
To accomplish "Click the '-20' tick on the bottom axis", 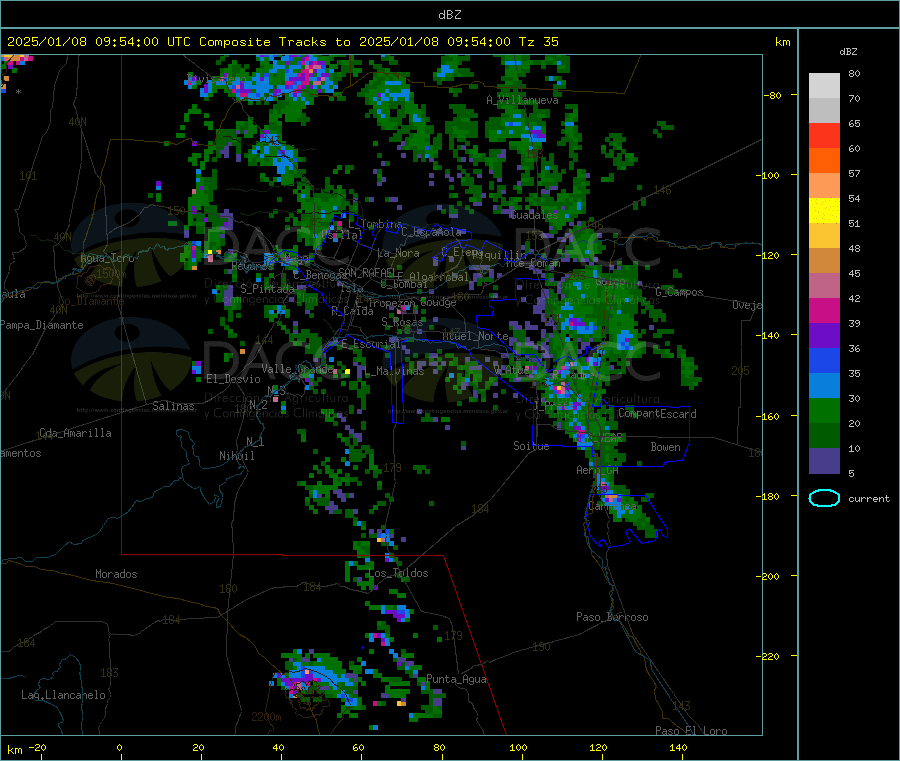I will point(38,747).
